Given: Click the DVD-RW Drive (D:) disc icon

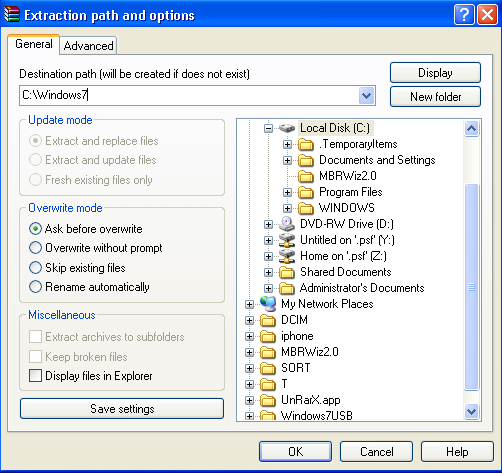Looking at the screenshot, I should [287, 224].
